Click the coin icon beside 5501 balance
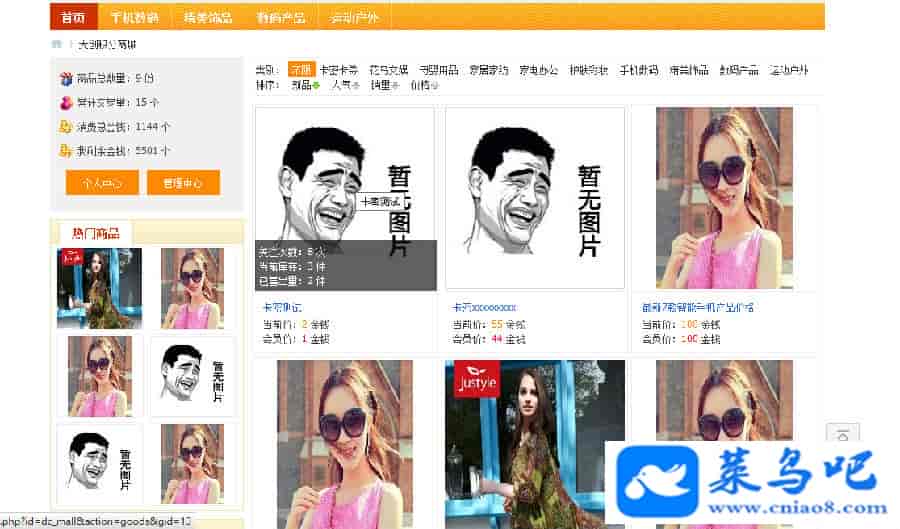The height and width of the screenshot is (529, 900). [66, 151]
